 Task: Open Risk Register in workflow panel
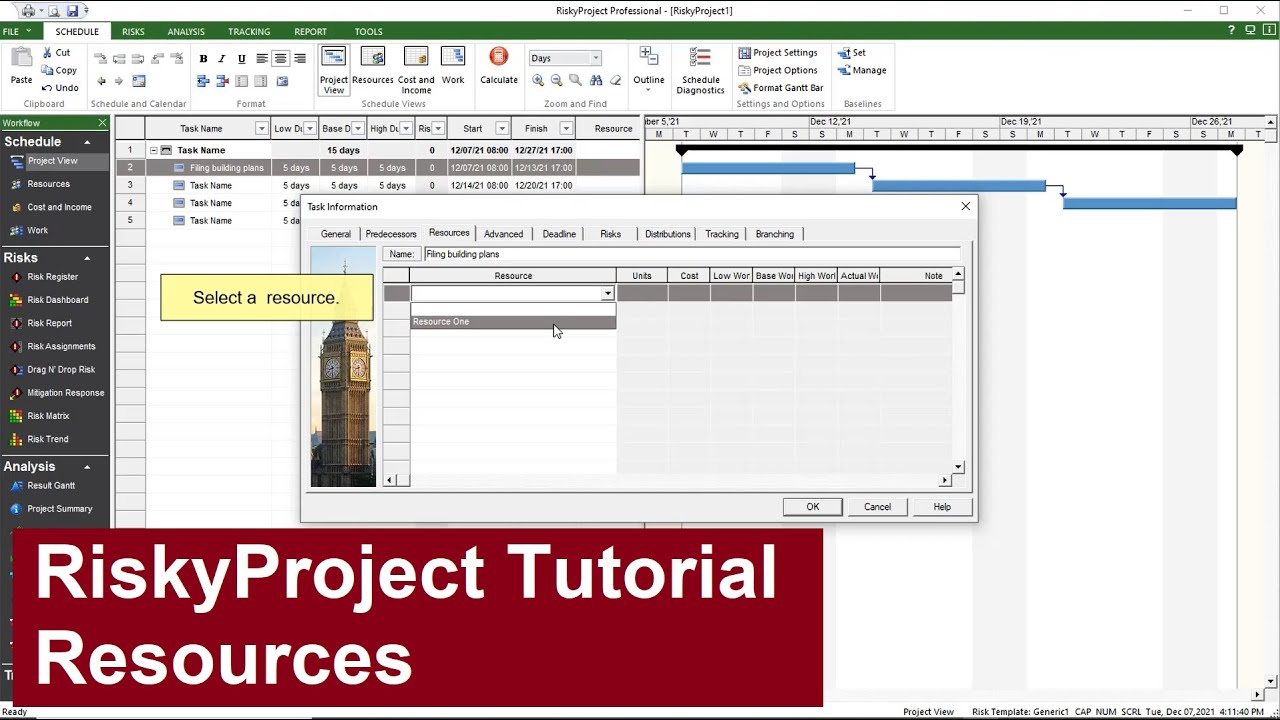click(52, 277)
